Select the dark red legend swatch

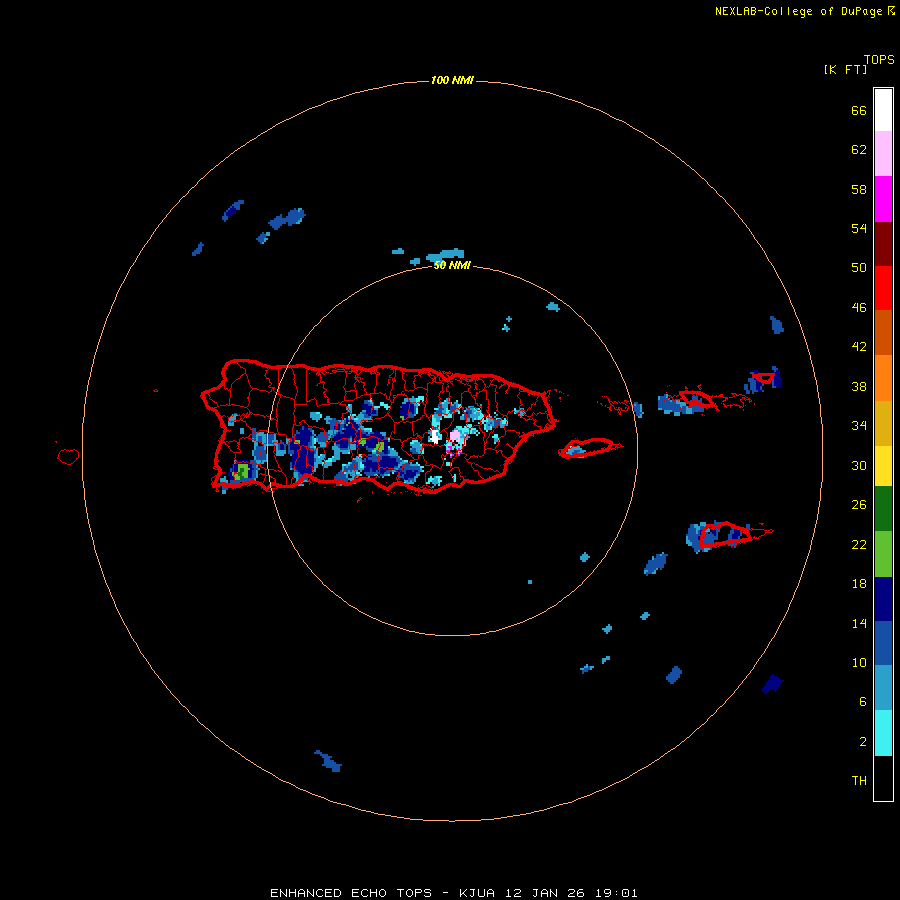[x=883, y=243]
